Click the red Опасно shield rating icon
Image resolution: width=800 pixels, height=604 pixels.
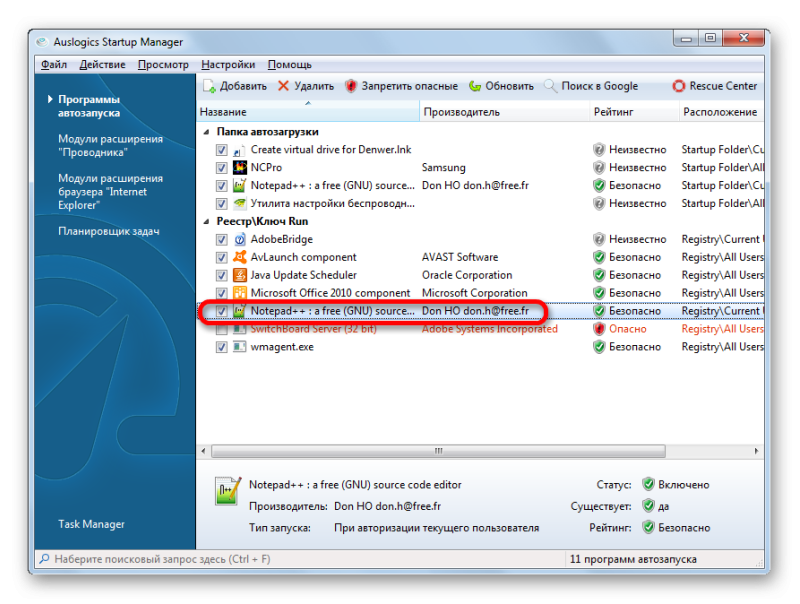click(599, 329)
